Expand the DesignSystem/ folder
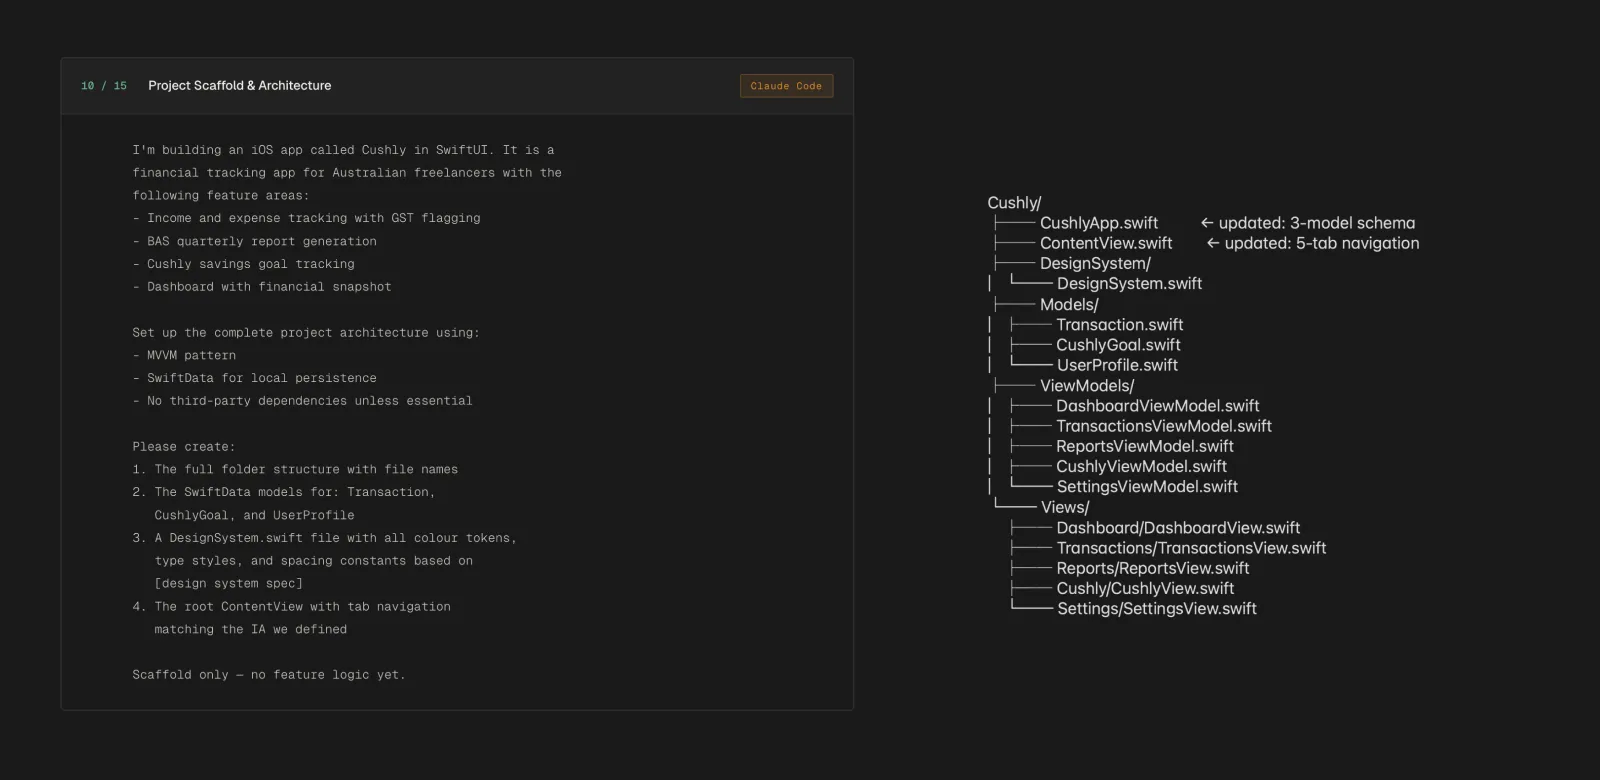Viewport: 1600px width, 780px height. click(x=1095, y=264)
